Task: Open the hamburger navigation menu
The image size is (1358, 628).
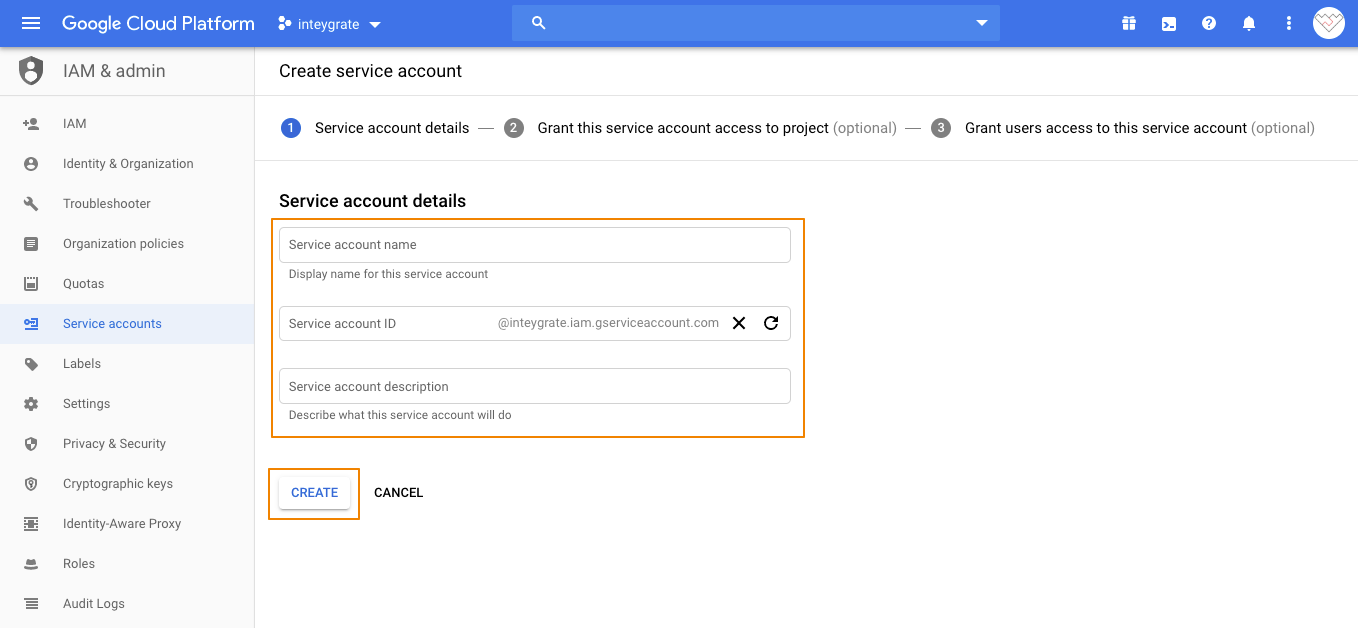Action: [31, 23]
